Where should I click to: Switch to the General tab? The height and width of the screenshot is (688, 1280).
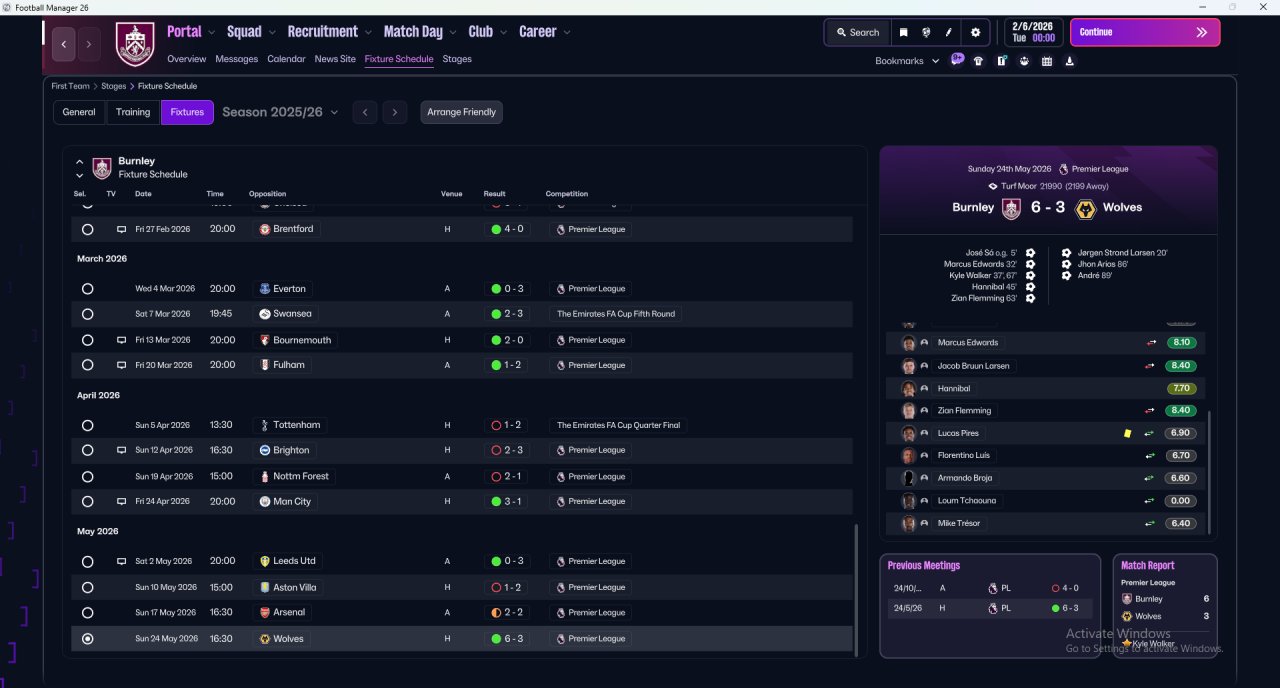(x=79, y=112)
